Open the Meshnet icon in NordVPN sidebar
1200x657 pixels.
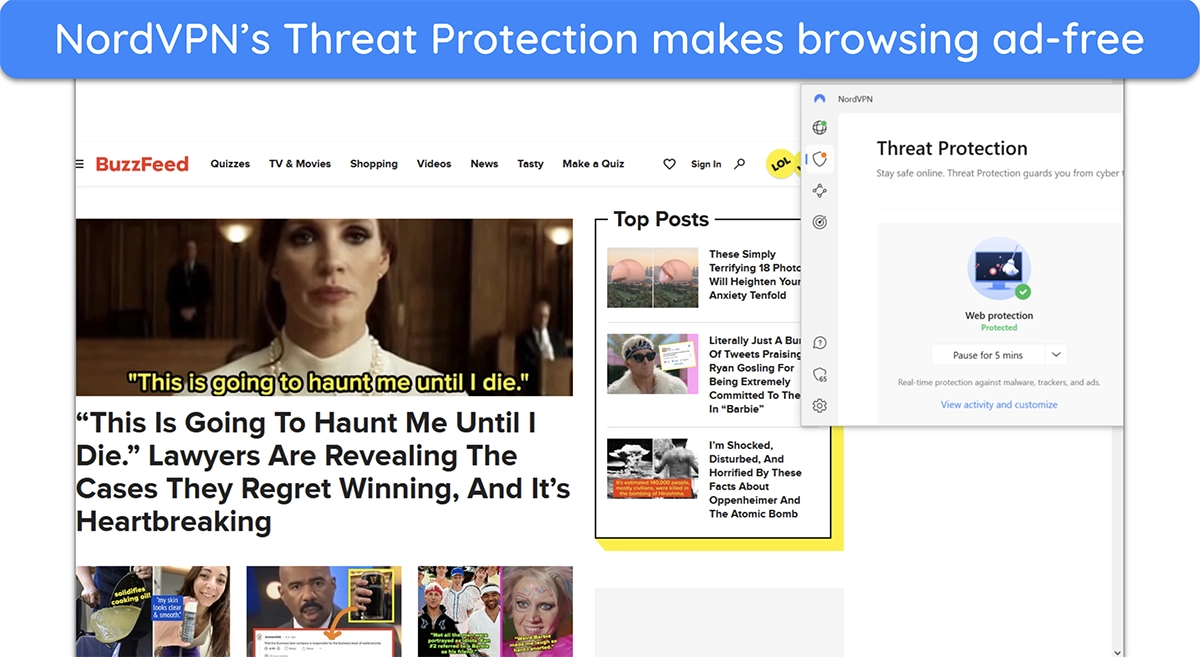tap(820, 191)
